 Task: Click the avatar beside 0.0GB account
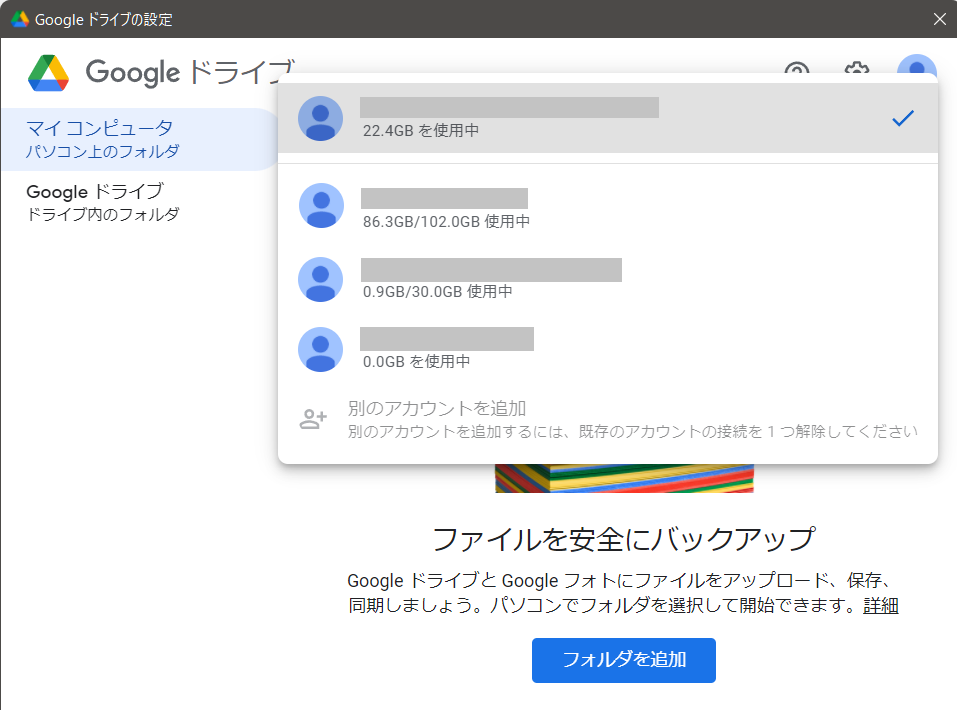click(320, 350)
